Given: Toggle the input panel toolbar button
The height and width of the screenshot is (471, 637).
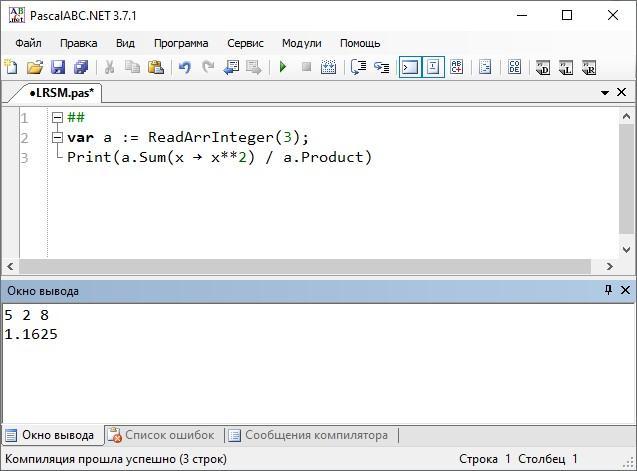Looking at the screenshot, I should coord(433,68).
